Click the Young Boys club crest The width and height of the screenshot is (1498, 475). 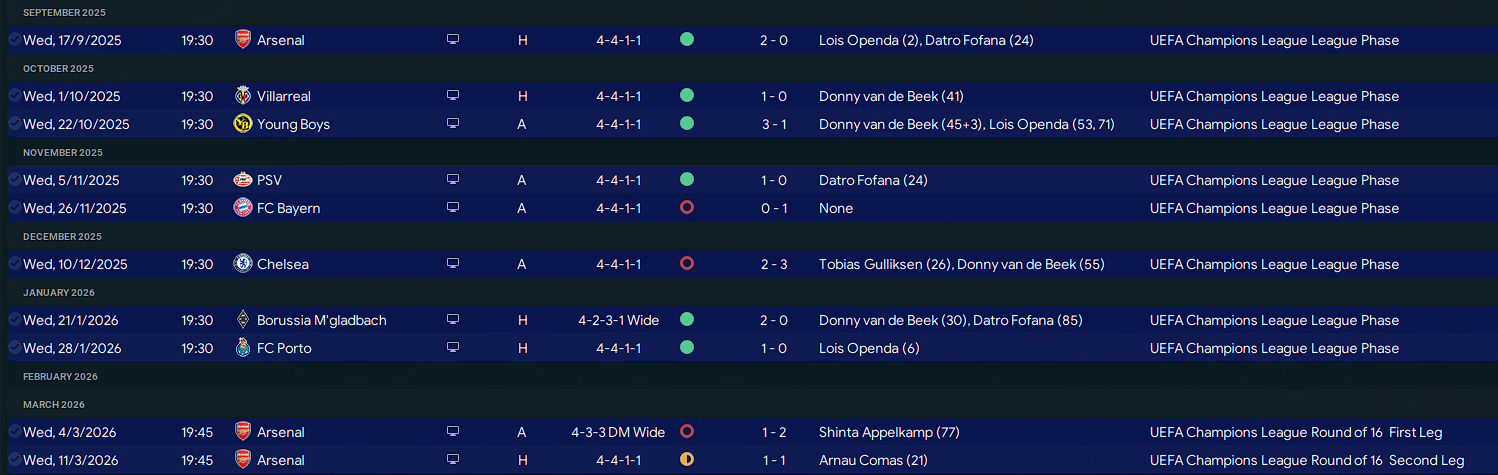[242, 124]
